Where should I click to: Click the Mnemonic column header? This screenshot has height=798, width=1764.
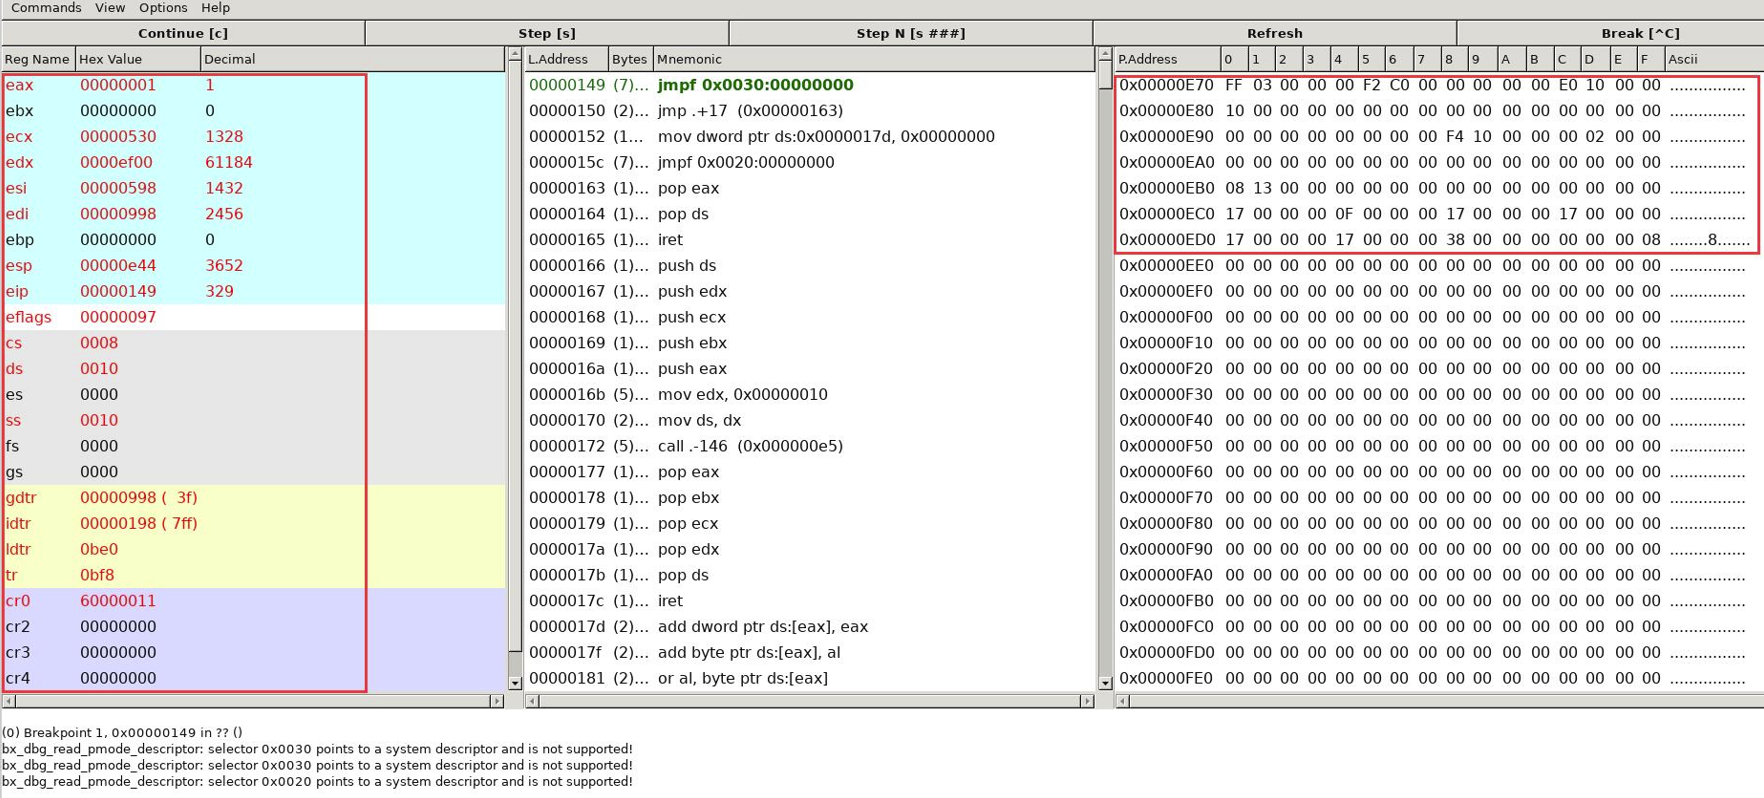pos(874,59)
